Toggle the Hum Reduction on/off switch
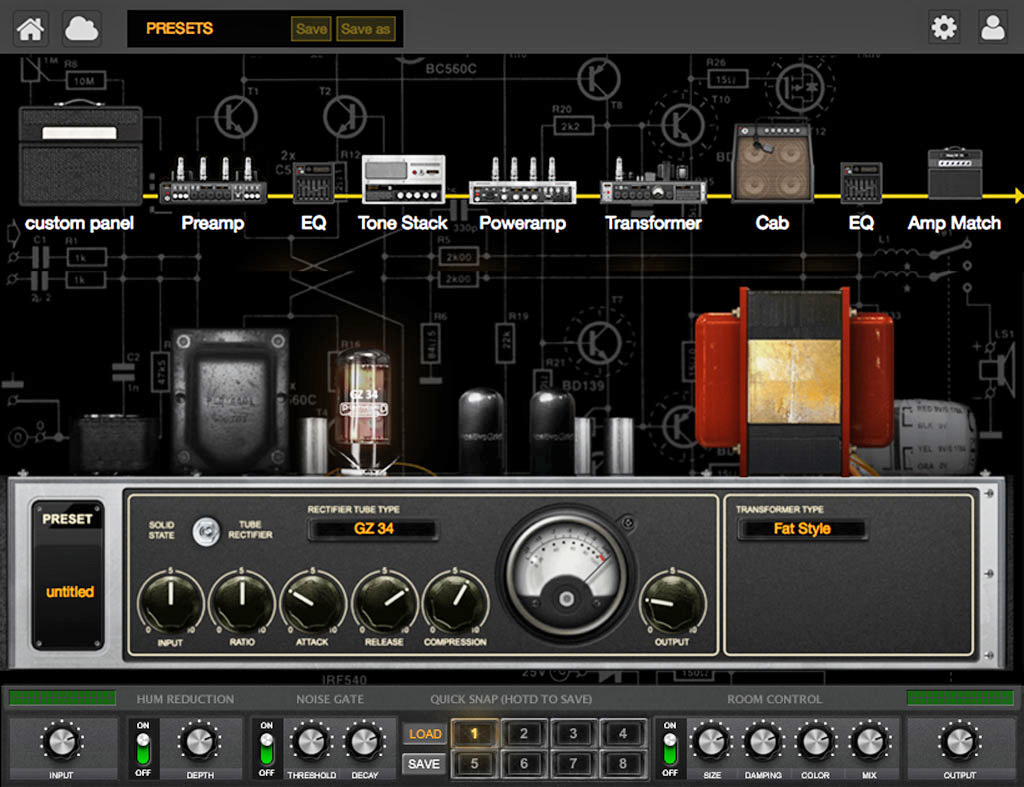This screenshot has width=1024, height=787. point(143,747)
